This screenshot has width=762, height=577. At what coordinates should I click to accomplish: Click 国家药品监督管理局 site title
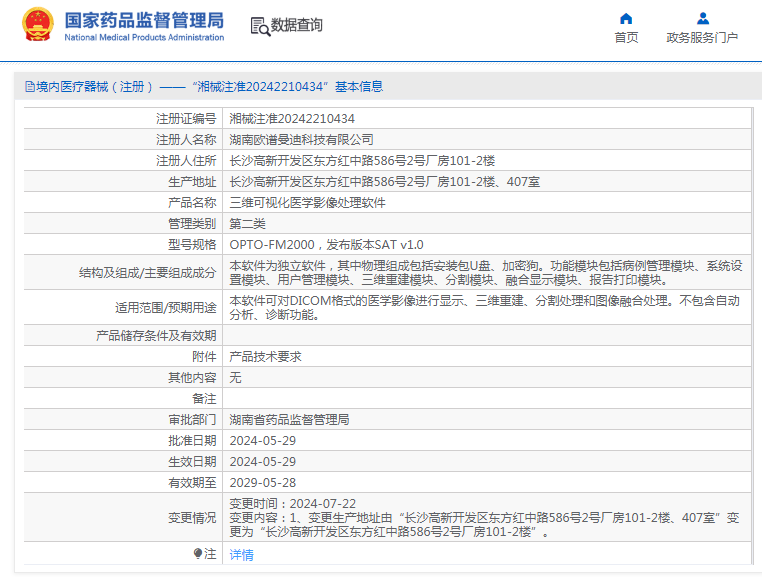(x=144, y=20)
